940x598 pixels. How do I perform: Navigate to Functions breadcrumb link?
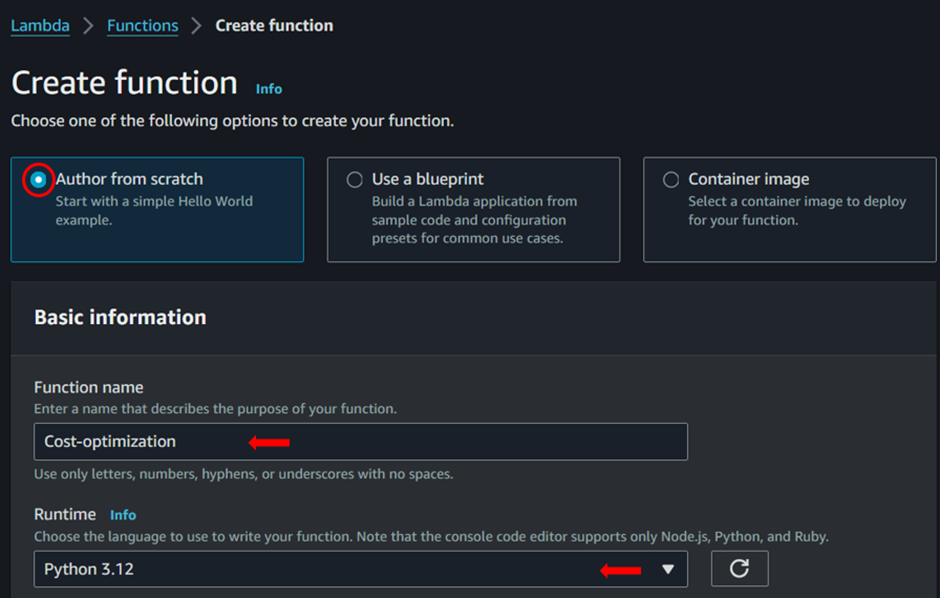[142, 26]
